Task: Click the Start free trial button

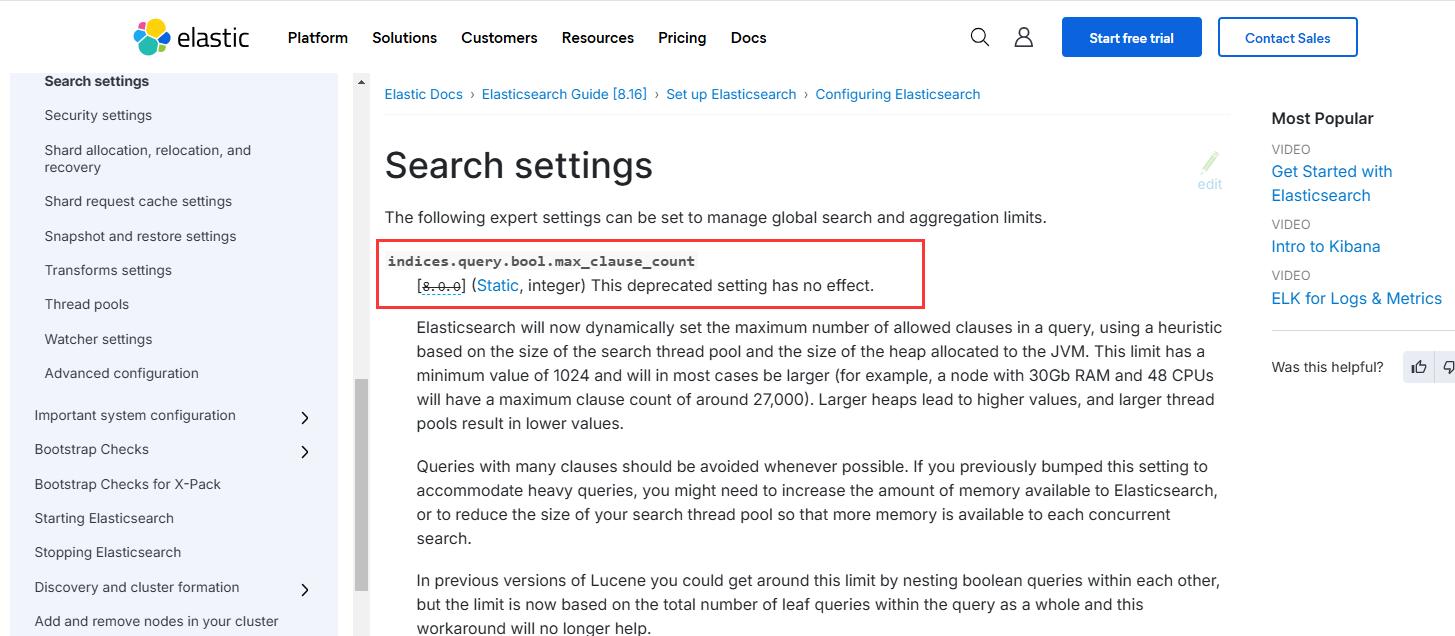Action: (1132, 37)
